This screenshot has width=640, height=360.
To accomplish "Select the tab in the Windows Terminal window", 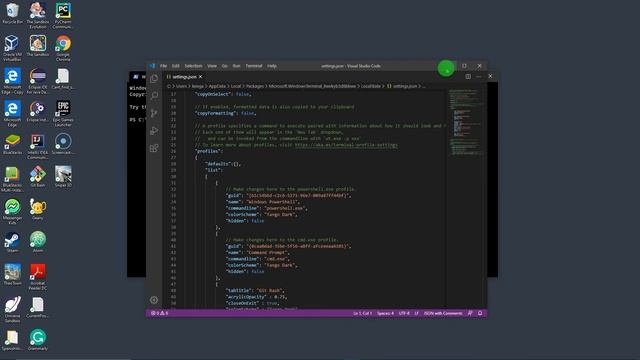I will tap(138, 77).
